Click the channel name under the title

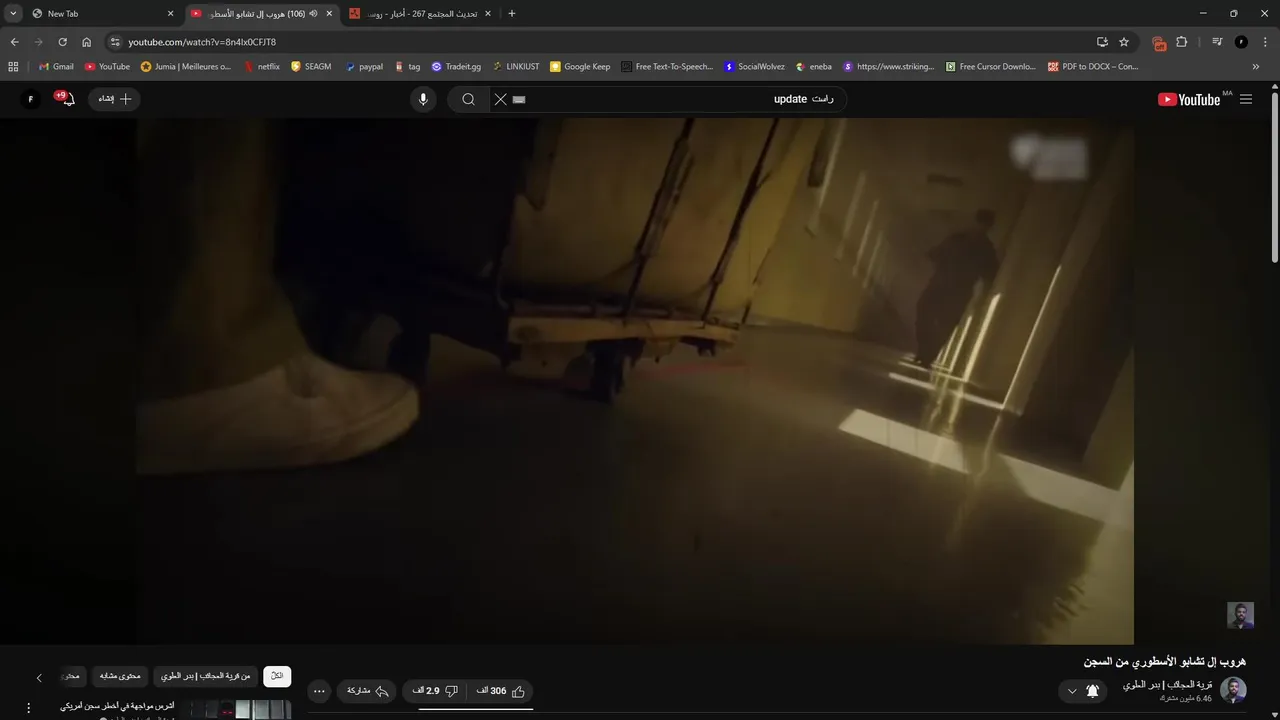[1167, 685]
